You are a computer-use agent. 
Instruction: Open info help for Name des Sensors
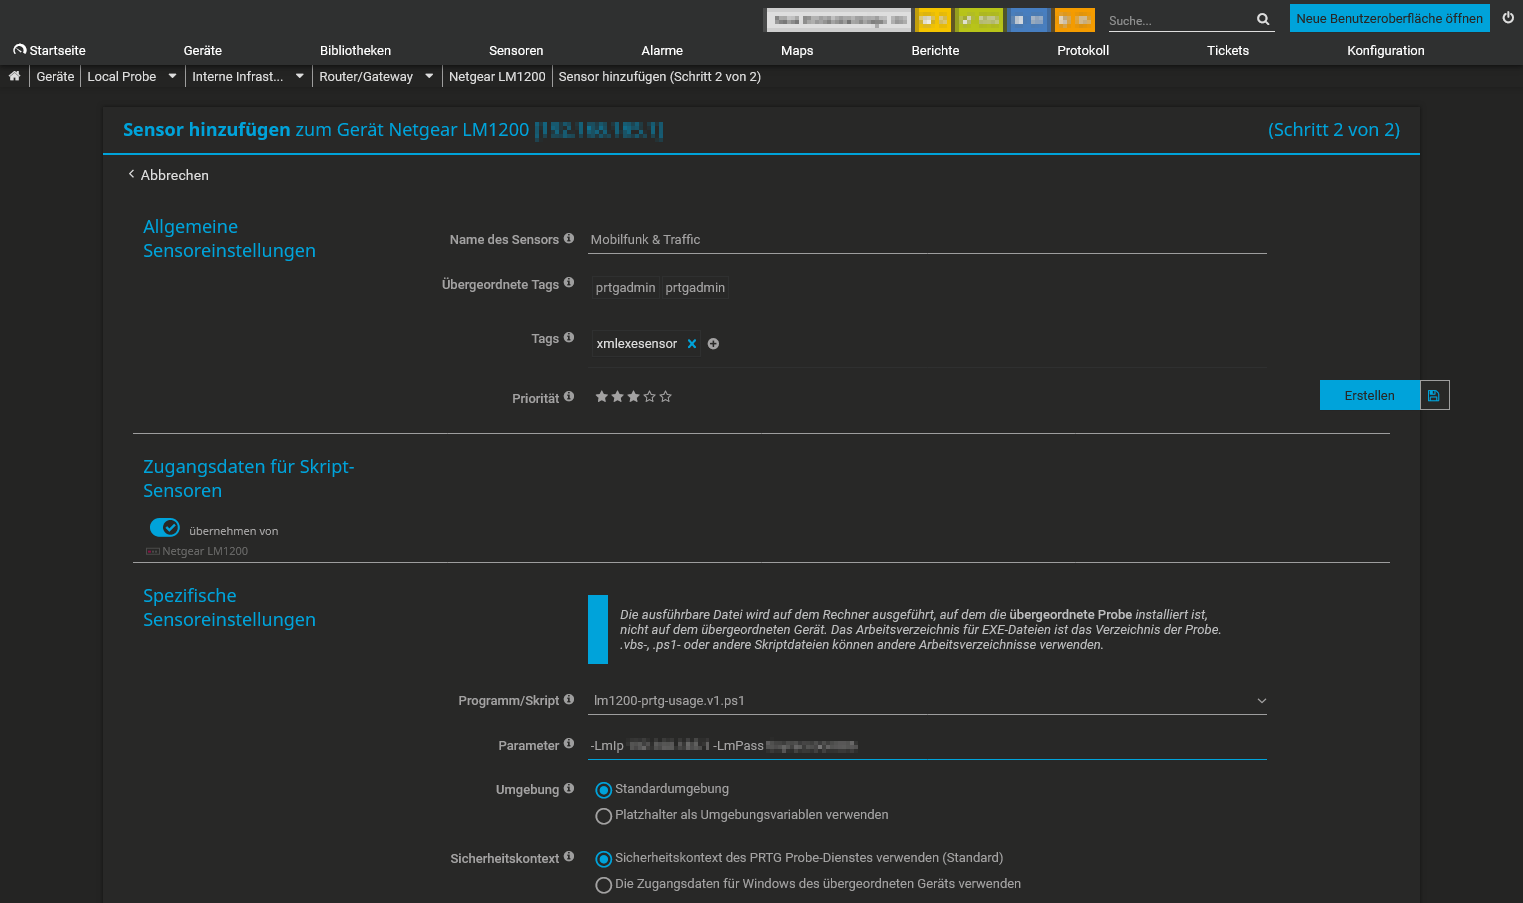pos(569,239)
